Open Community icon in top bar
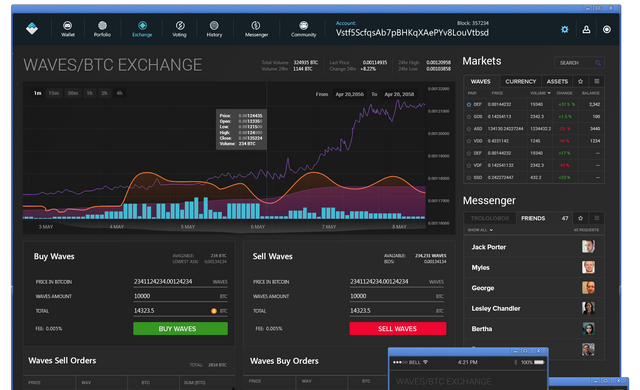This screenshot has height=390, width=640. click(x=303, y=29)
